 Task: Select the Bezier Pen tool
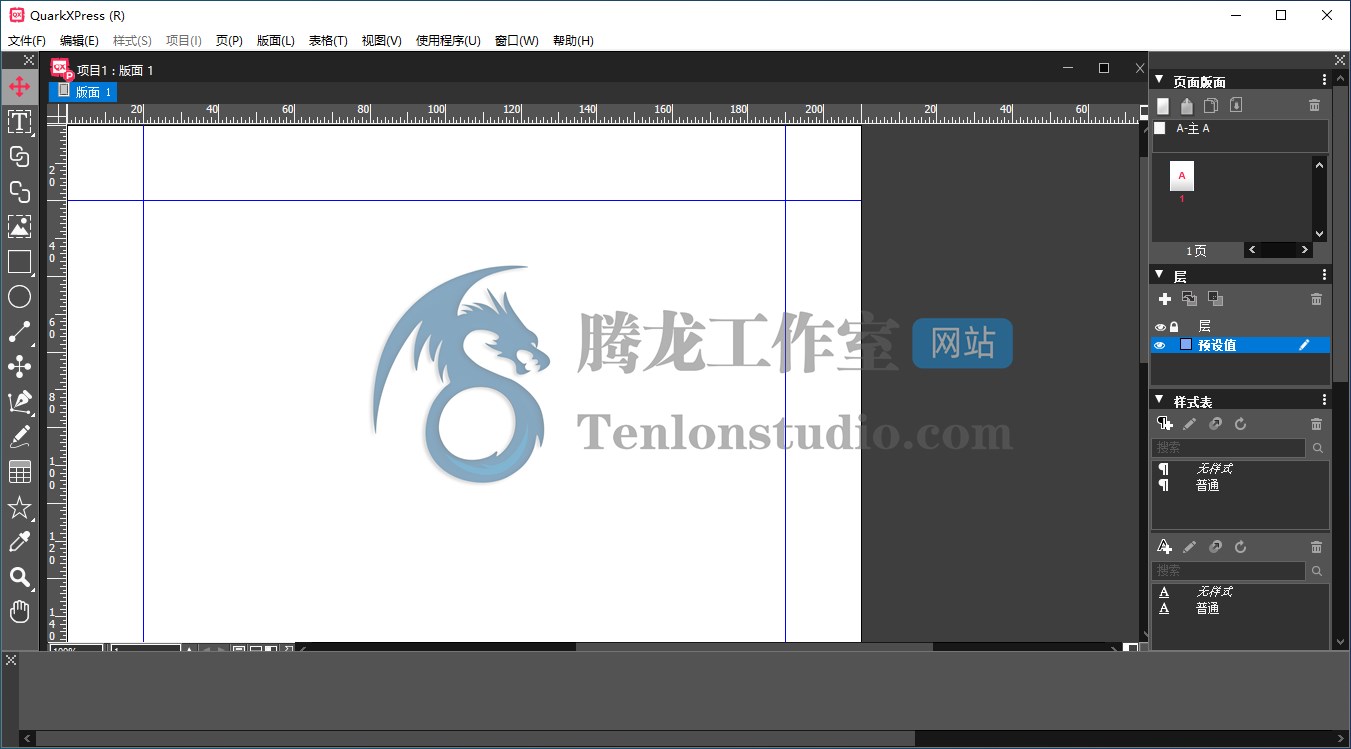coord(19,402)
